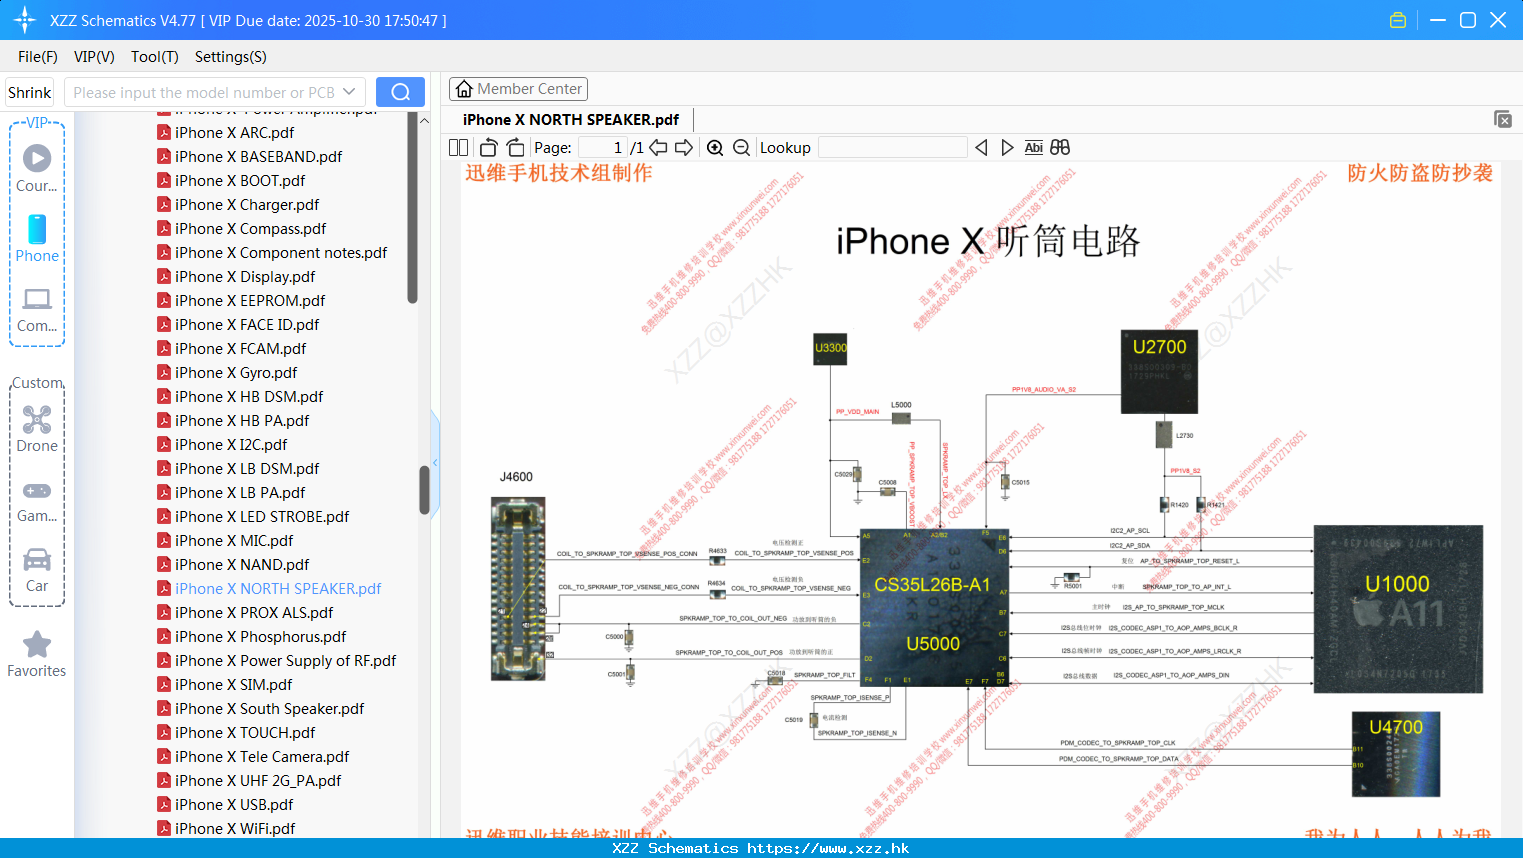Select the iPhone X NORTH SPEAKER.pdf tab
Viewport: 1523px width, 858px height.
[x=570, y=120]
